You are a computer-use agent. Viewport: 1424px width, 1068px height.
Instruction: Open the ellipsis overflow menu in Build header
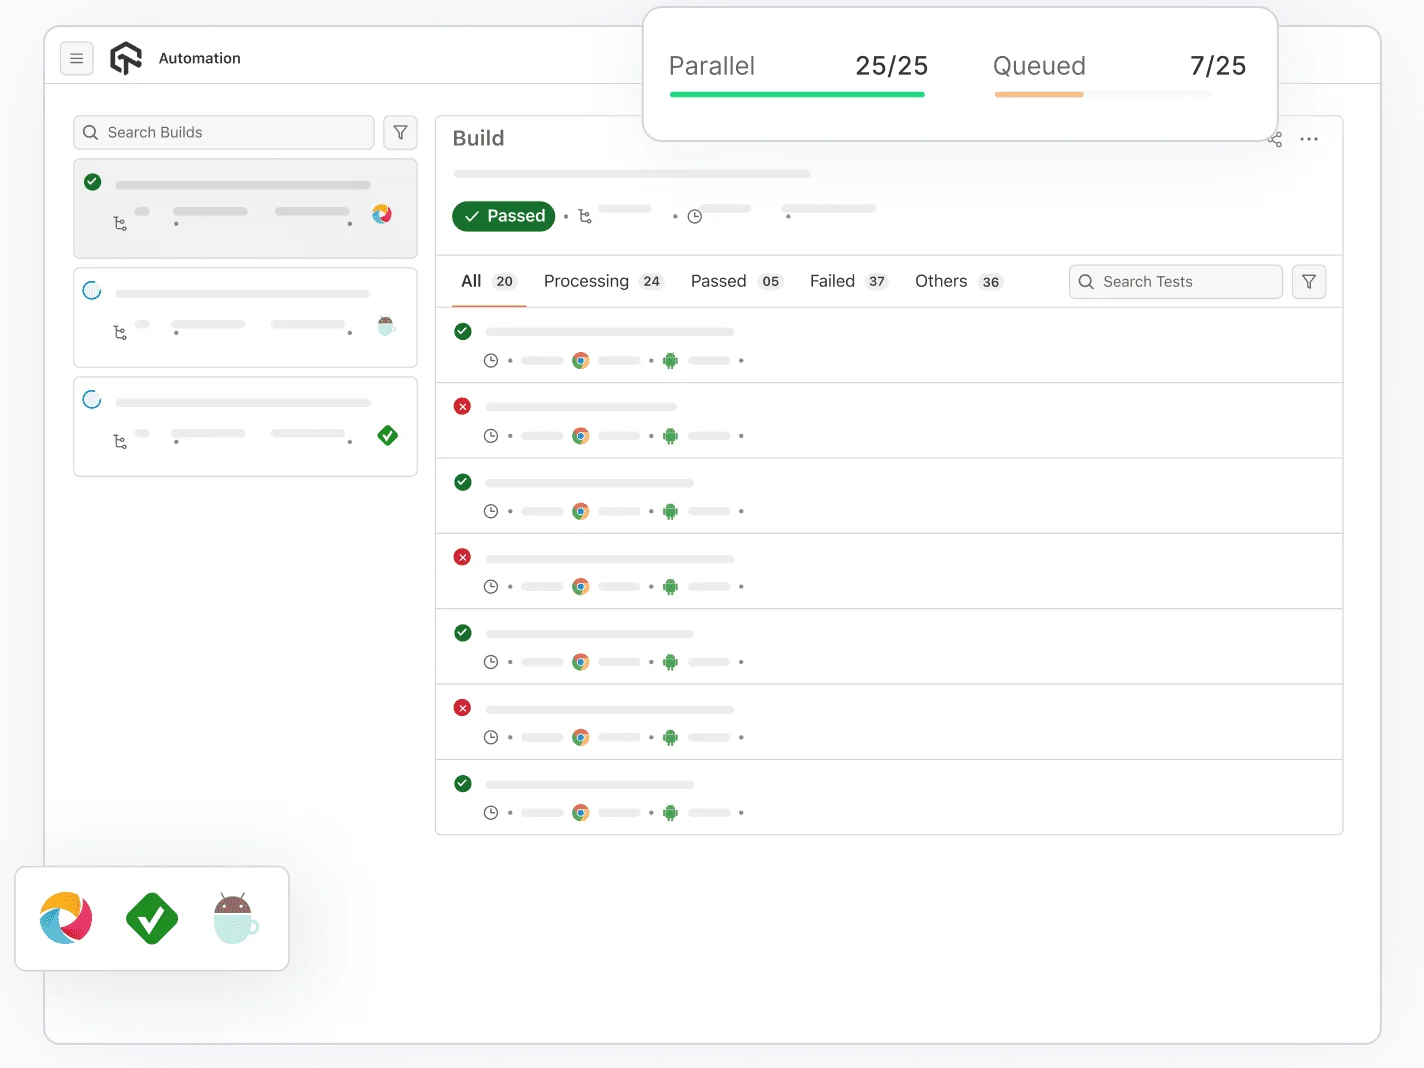point(1309,140)
